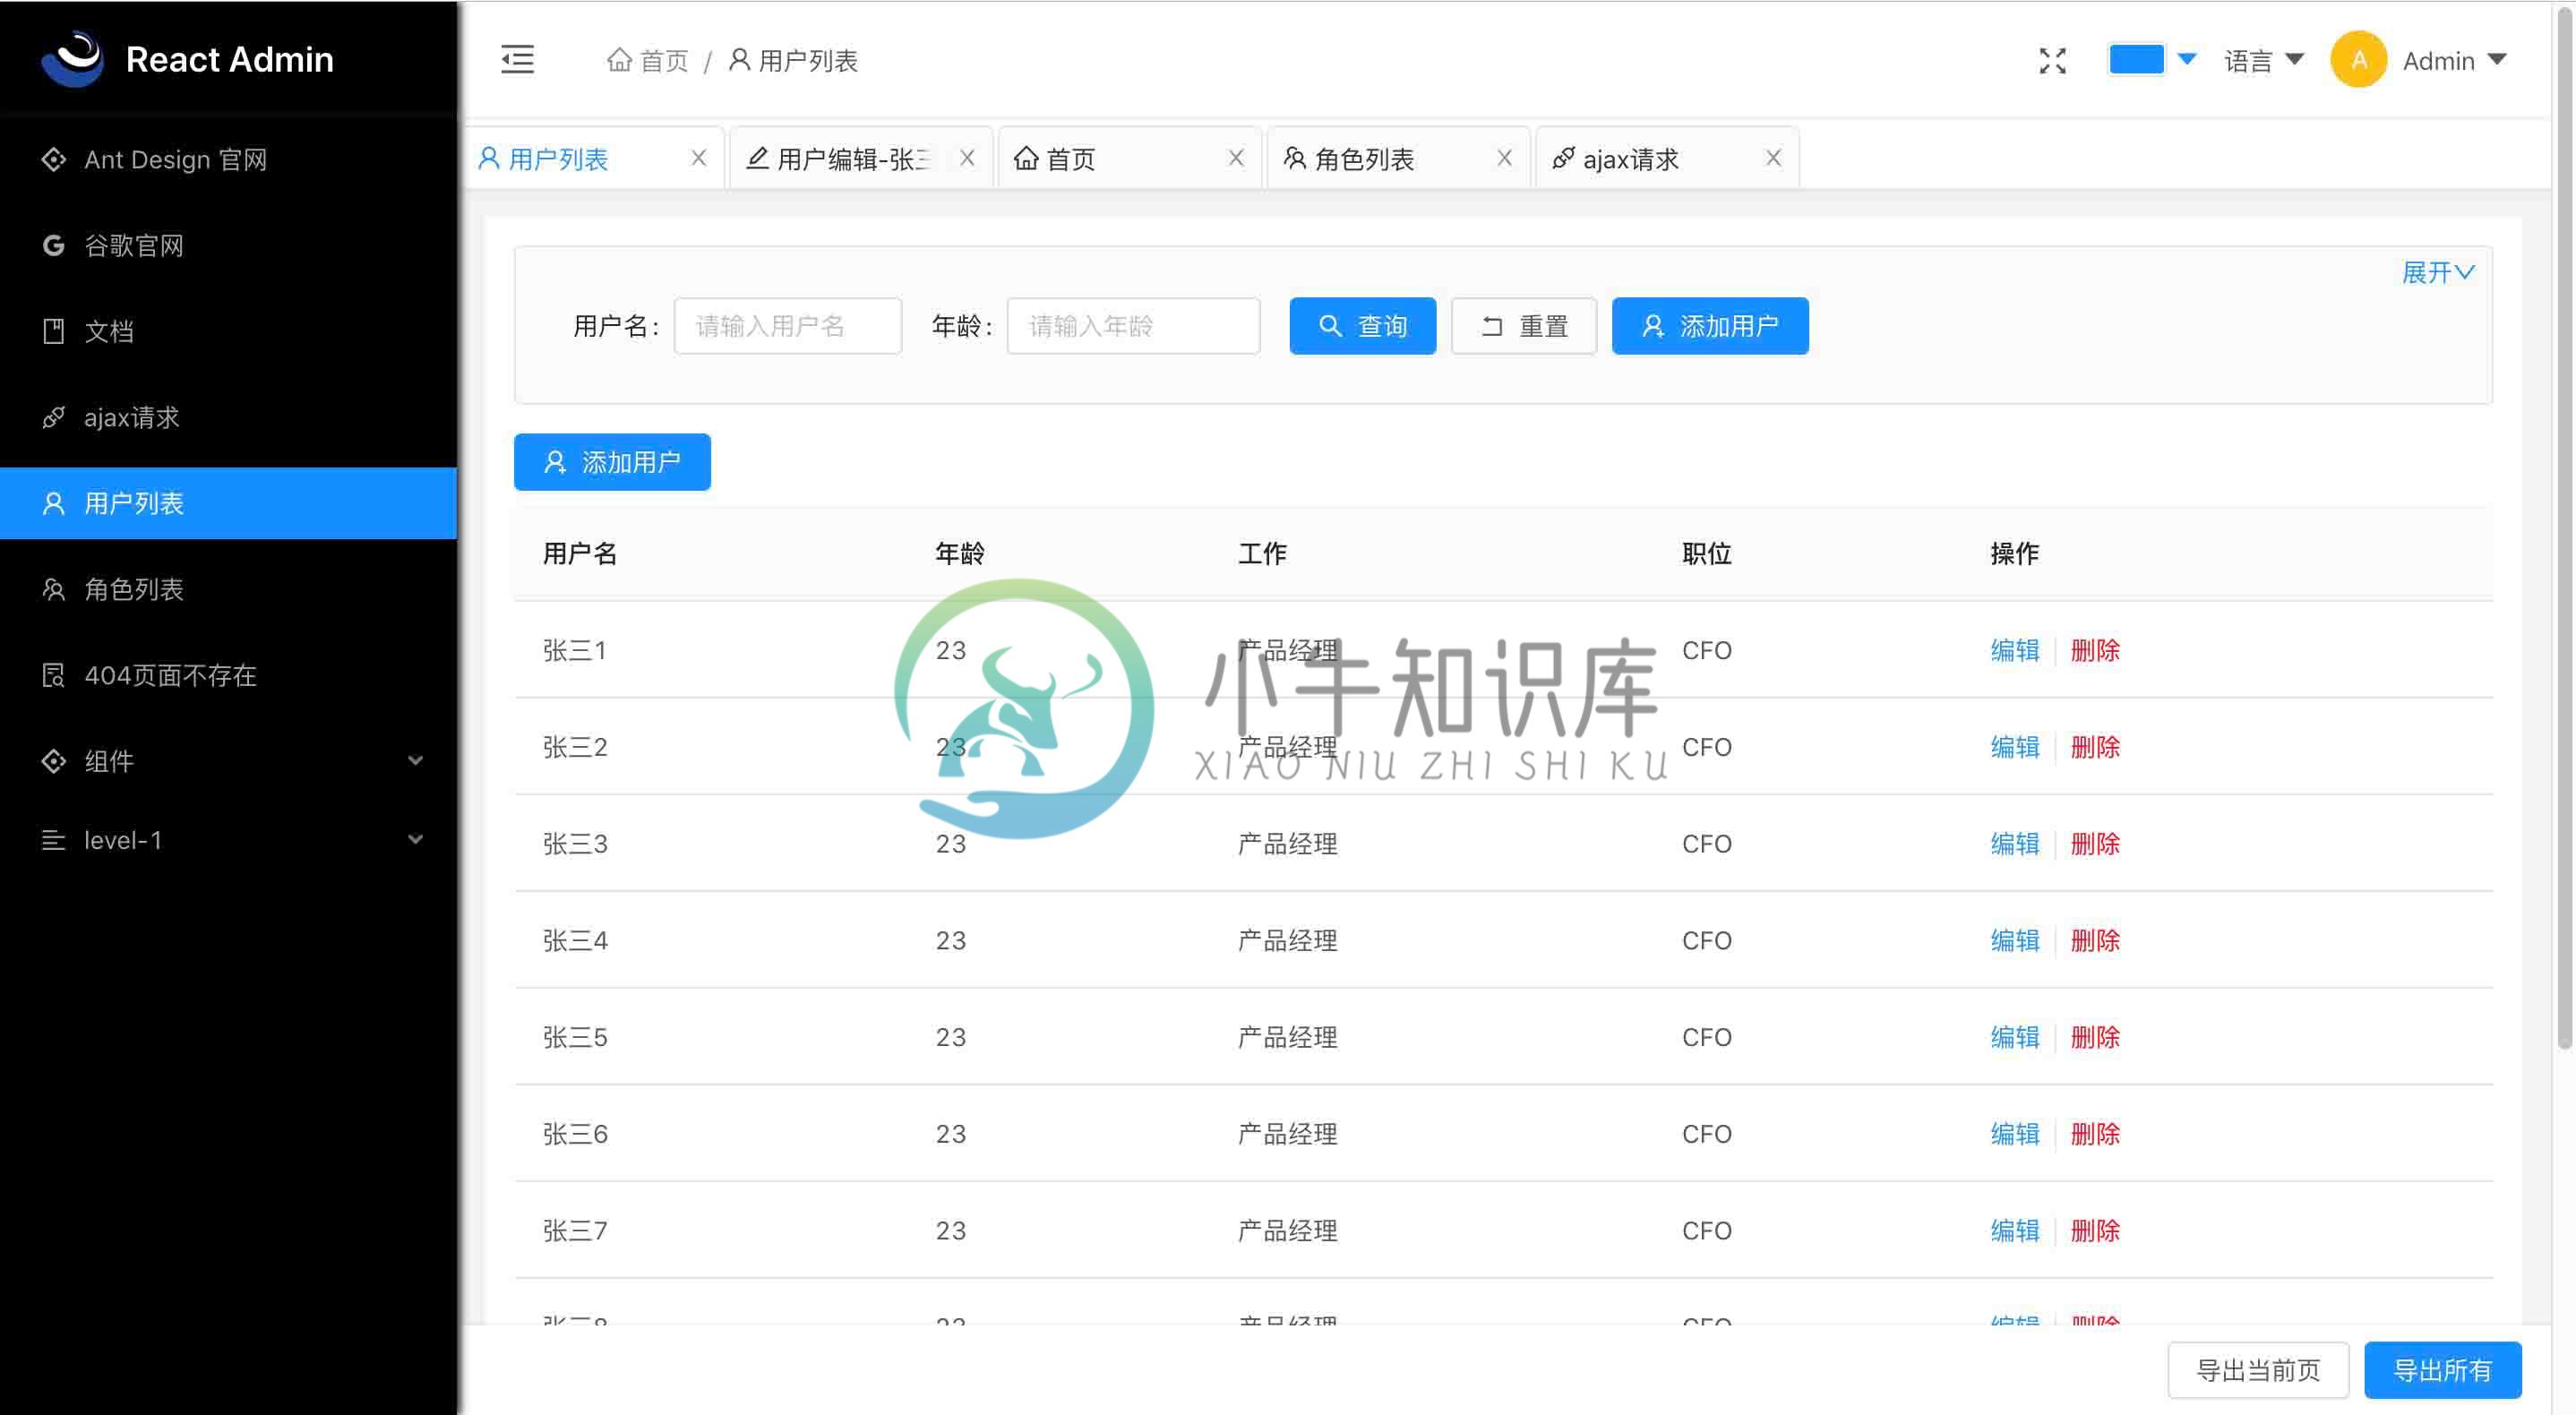Screen dimensions: 2576x1415
Task: Open 文档 sidebar item
Action: point(228,331)
